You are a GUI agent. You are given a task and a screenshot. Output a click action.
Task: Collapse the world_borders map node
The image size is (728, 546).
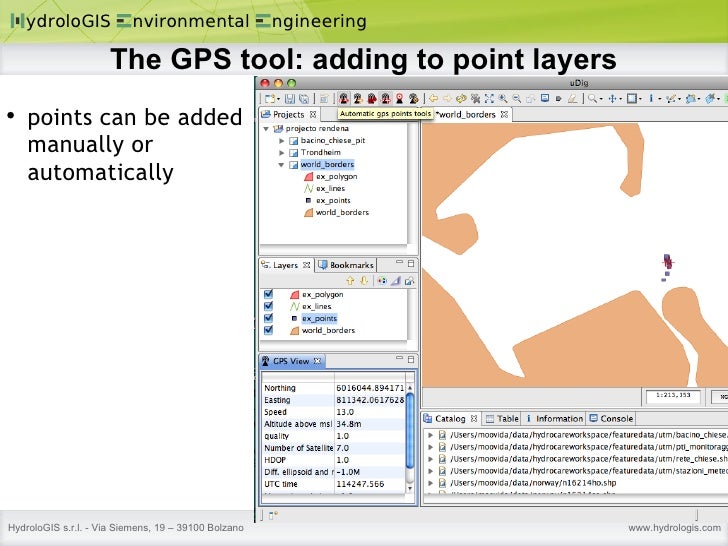282,165
